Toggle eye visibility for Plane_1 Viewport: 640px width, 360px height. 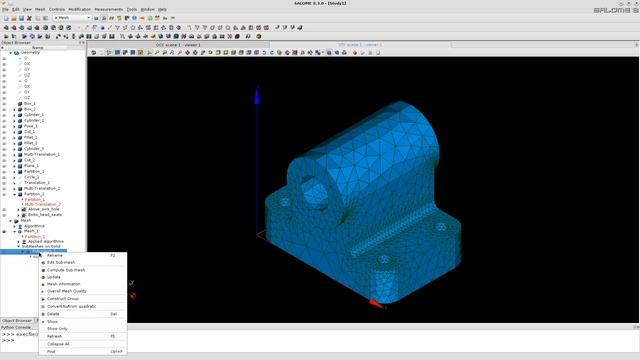click(4, 166)
